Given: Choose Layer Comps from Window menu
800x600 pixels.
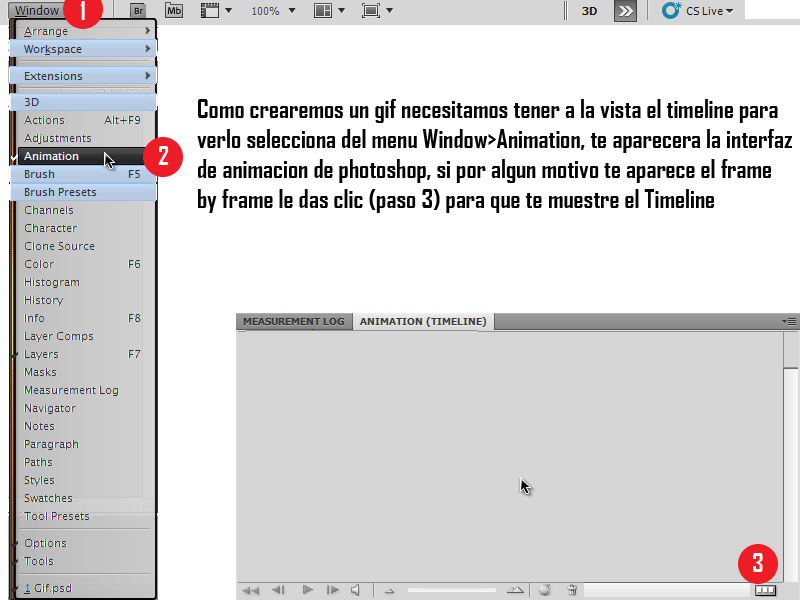Looking at the screenshot, I should (83, 336).
